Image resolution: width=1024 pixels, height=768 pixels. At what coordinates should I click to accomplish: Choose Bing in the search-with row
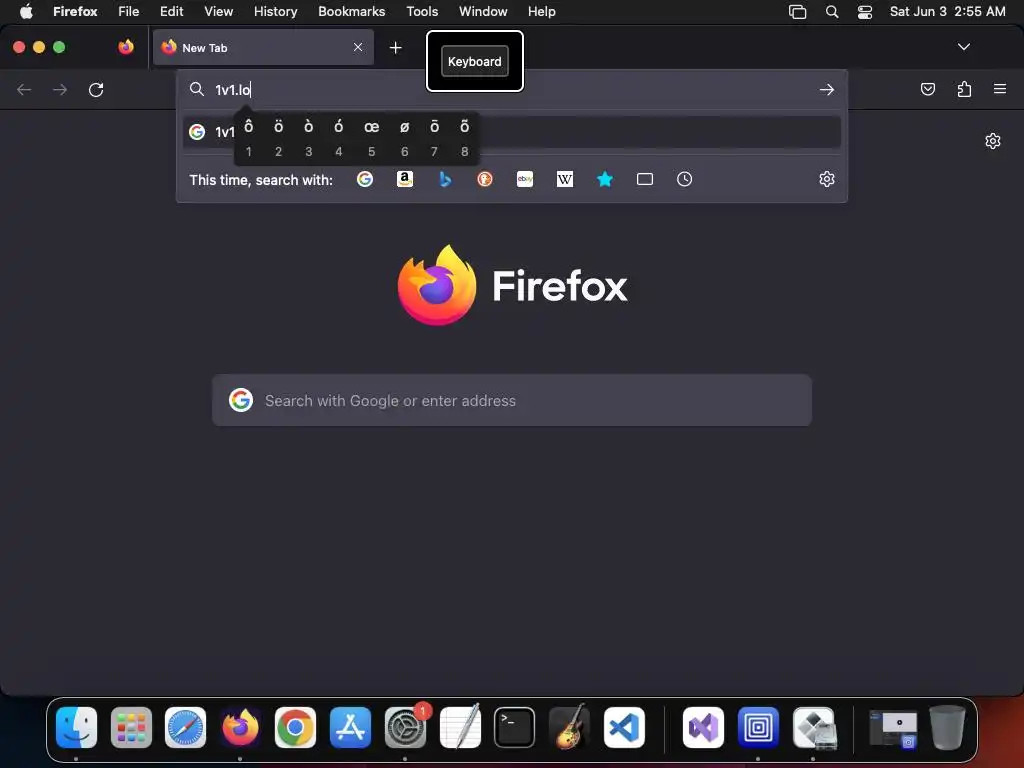coord(445,179)
